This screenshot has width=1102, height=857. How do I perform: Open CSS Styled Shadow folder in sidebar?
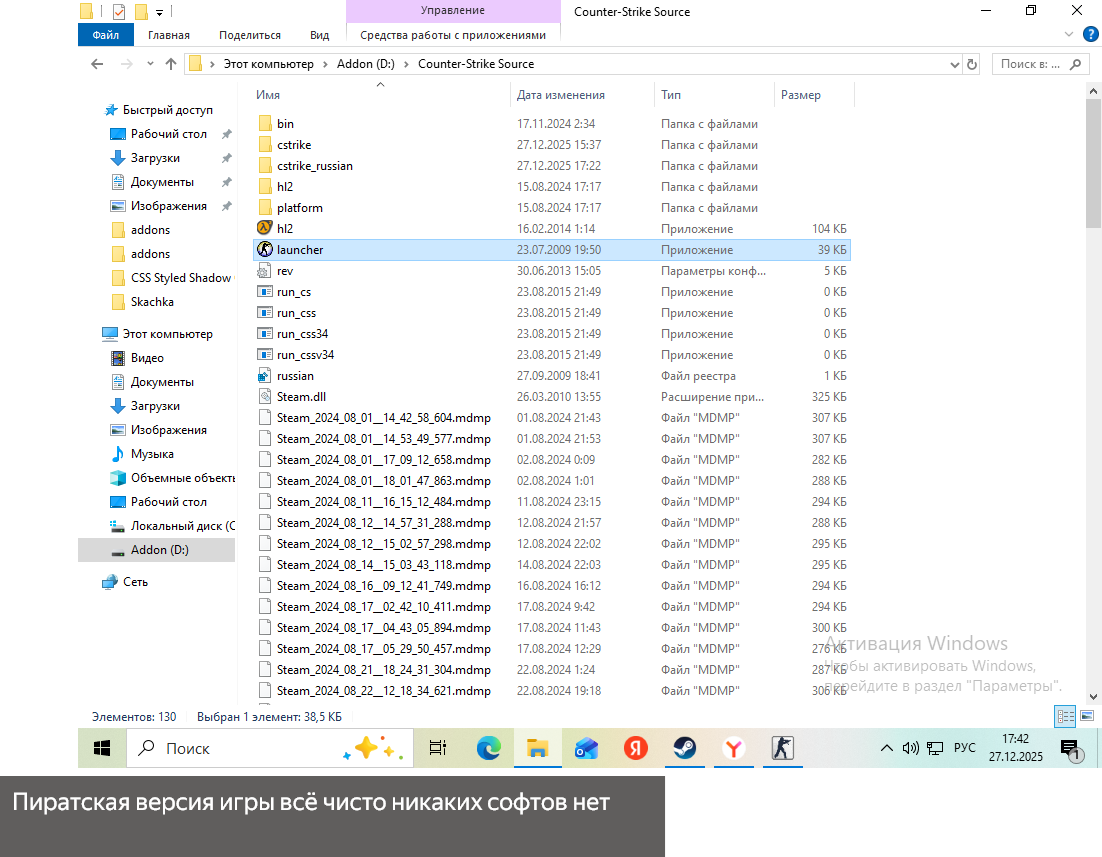[x=181, y=278]
